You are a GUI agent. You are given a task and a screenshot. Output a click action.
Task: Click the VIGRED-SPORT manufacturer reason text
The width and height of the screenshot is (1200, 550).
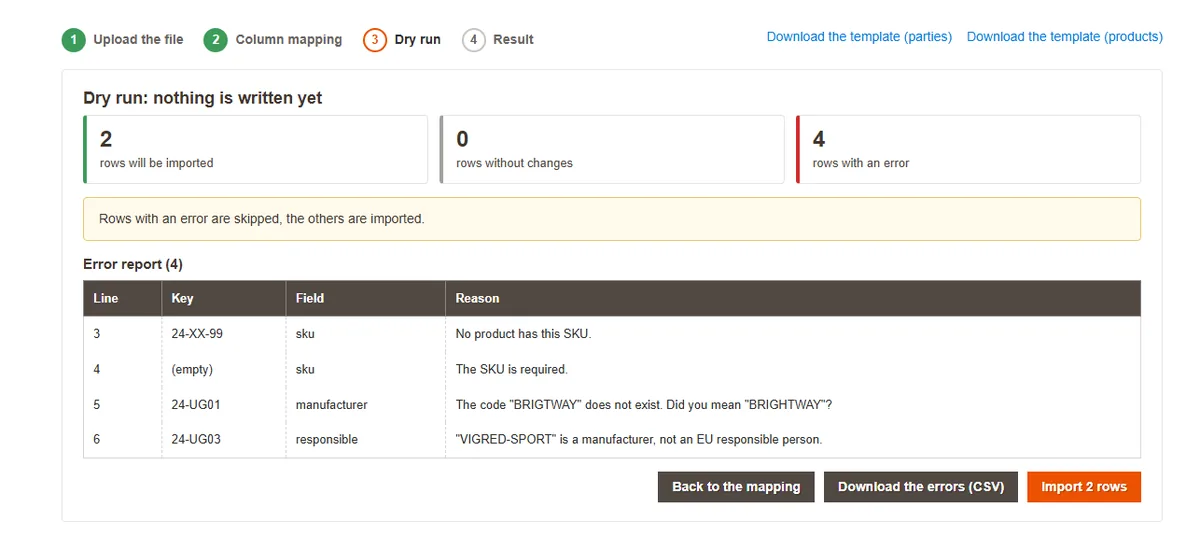point(639,440)
